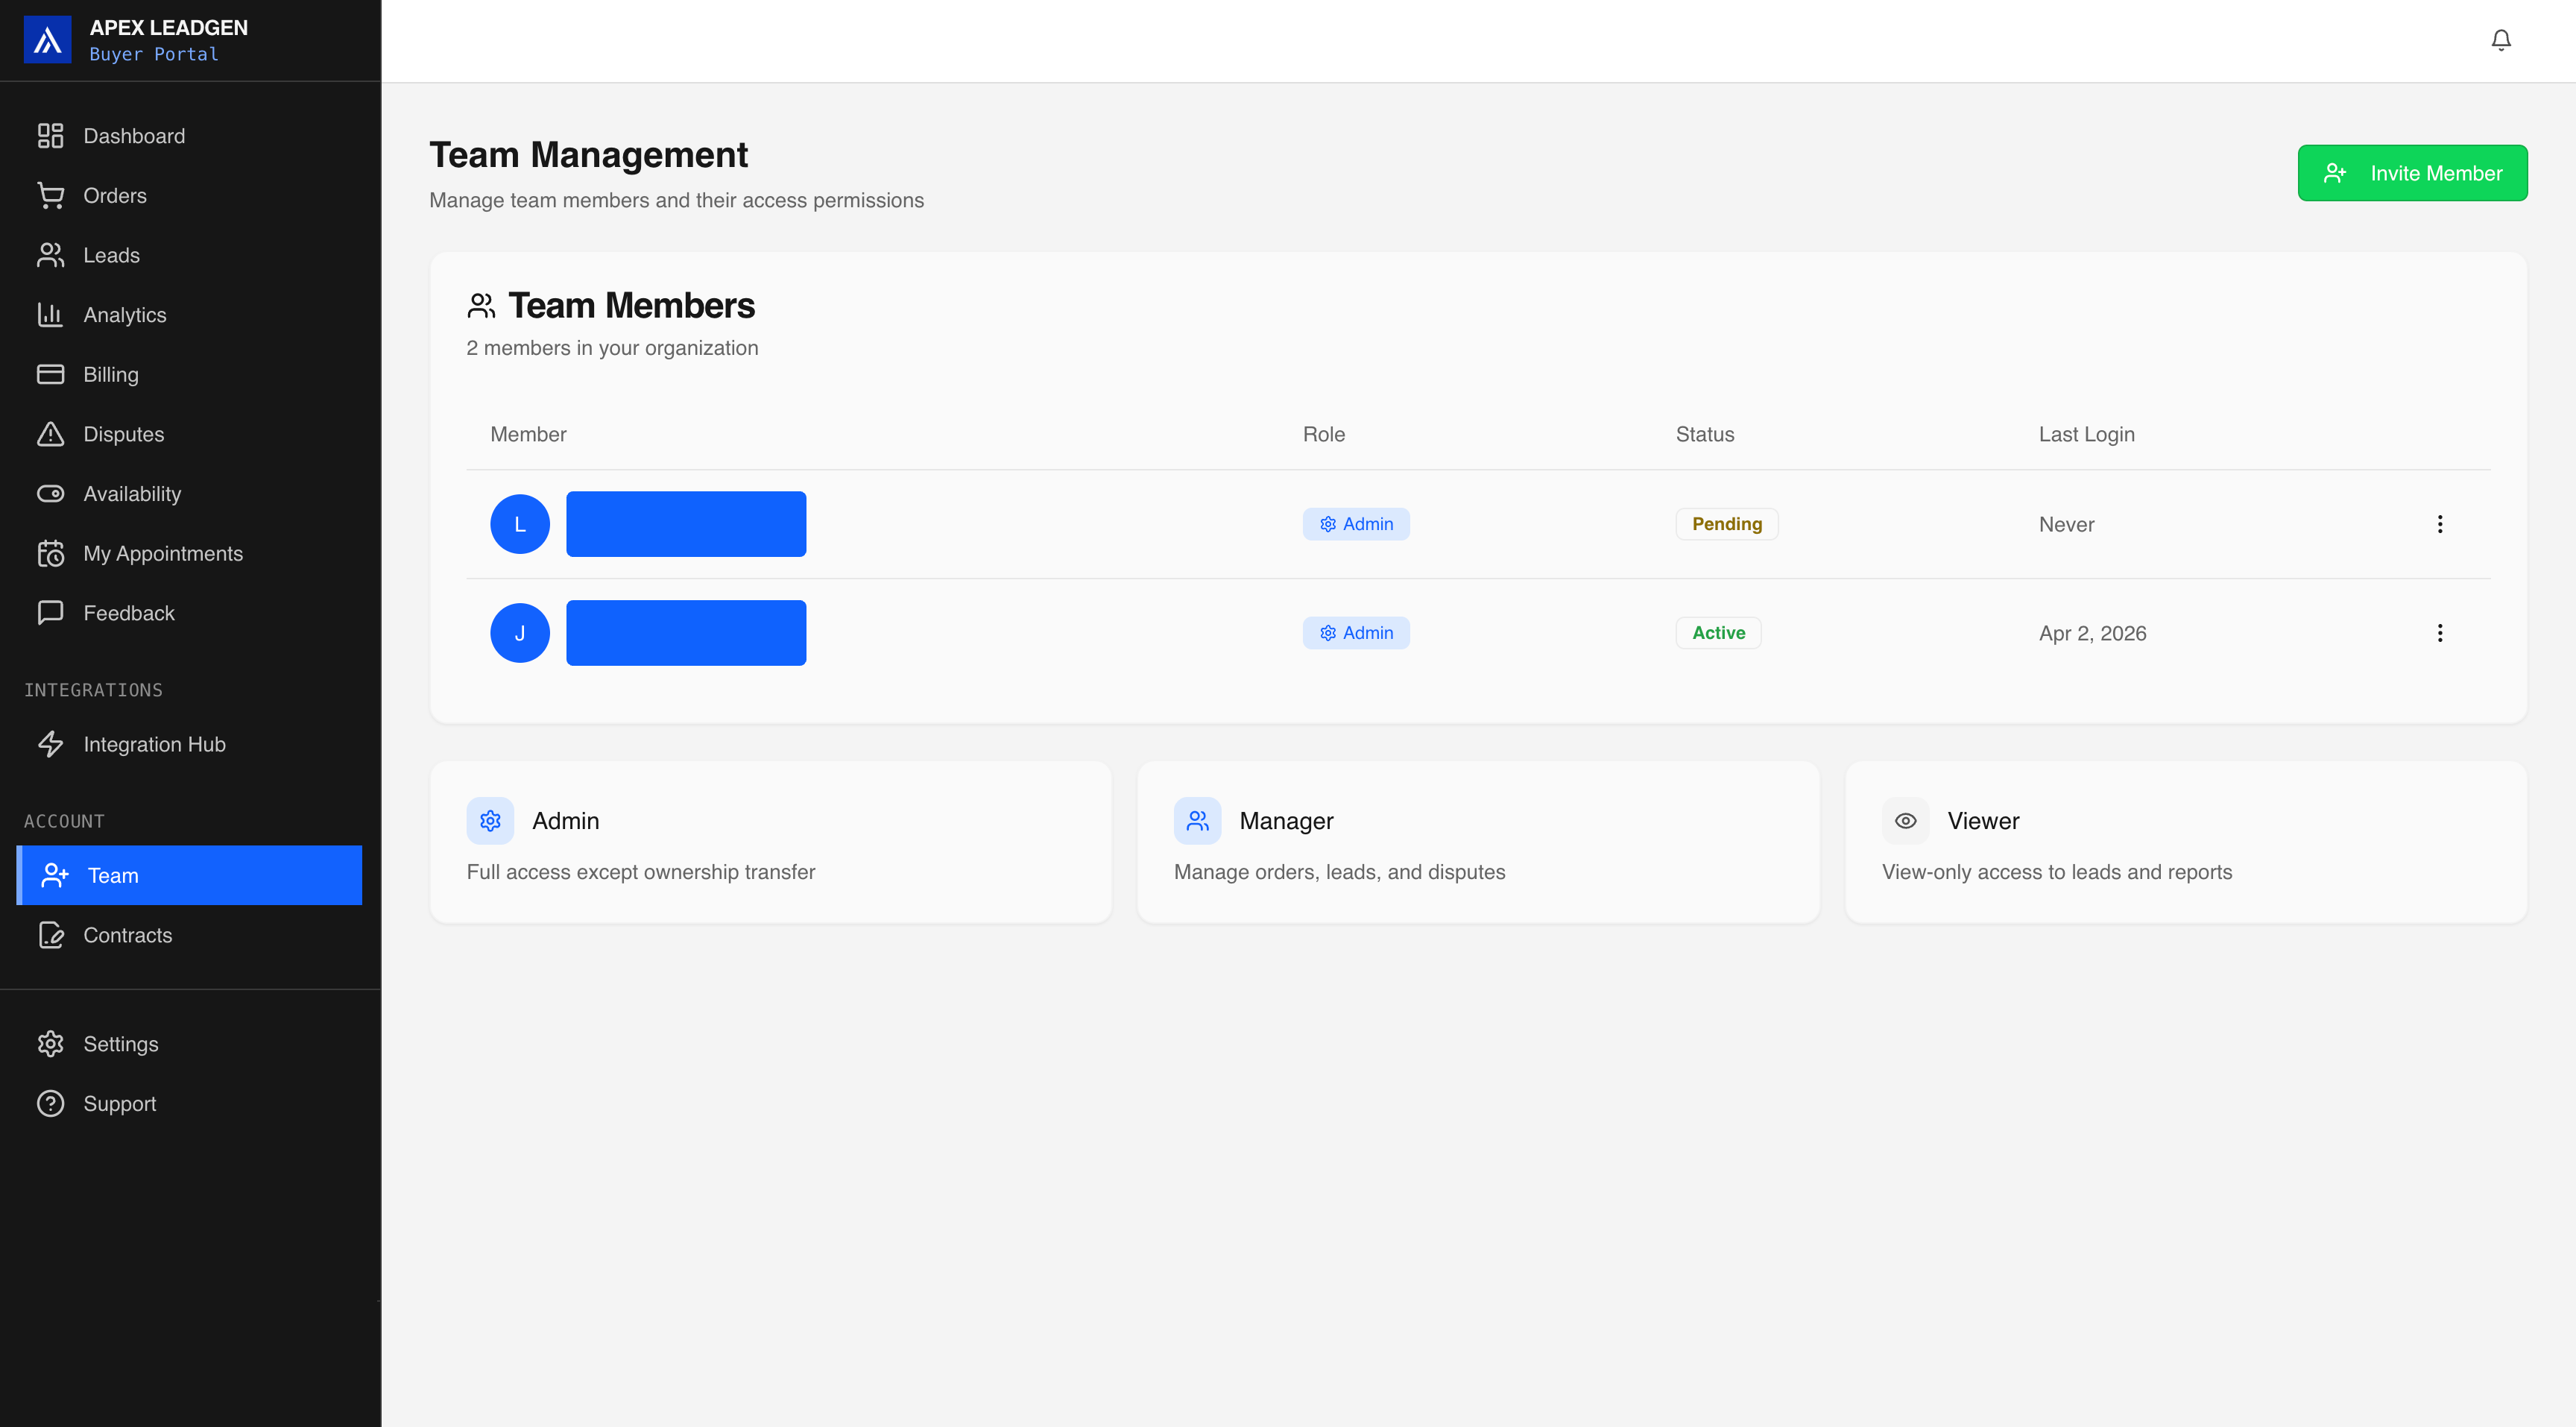2576x1427 pixels.
Task: Open Contracts page
Action: click(x=190, y=935)
